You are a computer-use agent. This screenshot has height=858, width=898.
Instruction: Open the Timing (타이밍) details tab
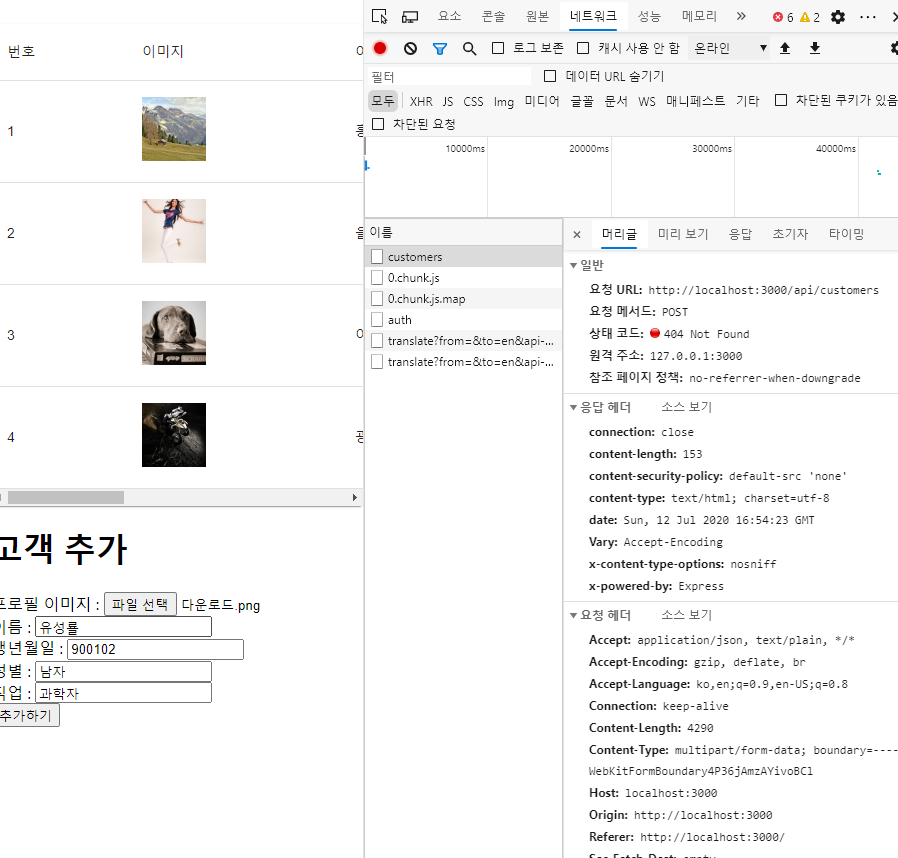(x=846, y=234)
